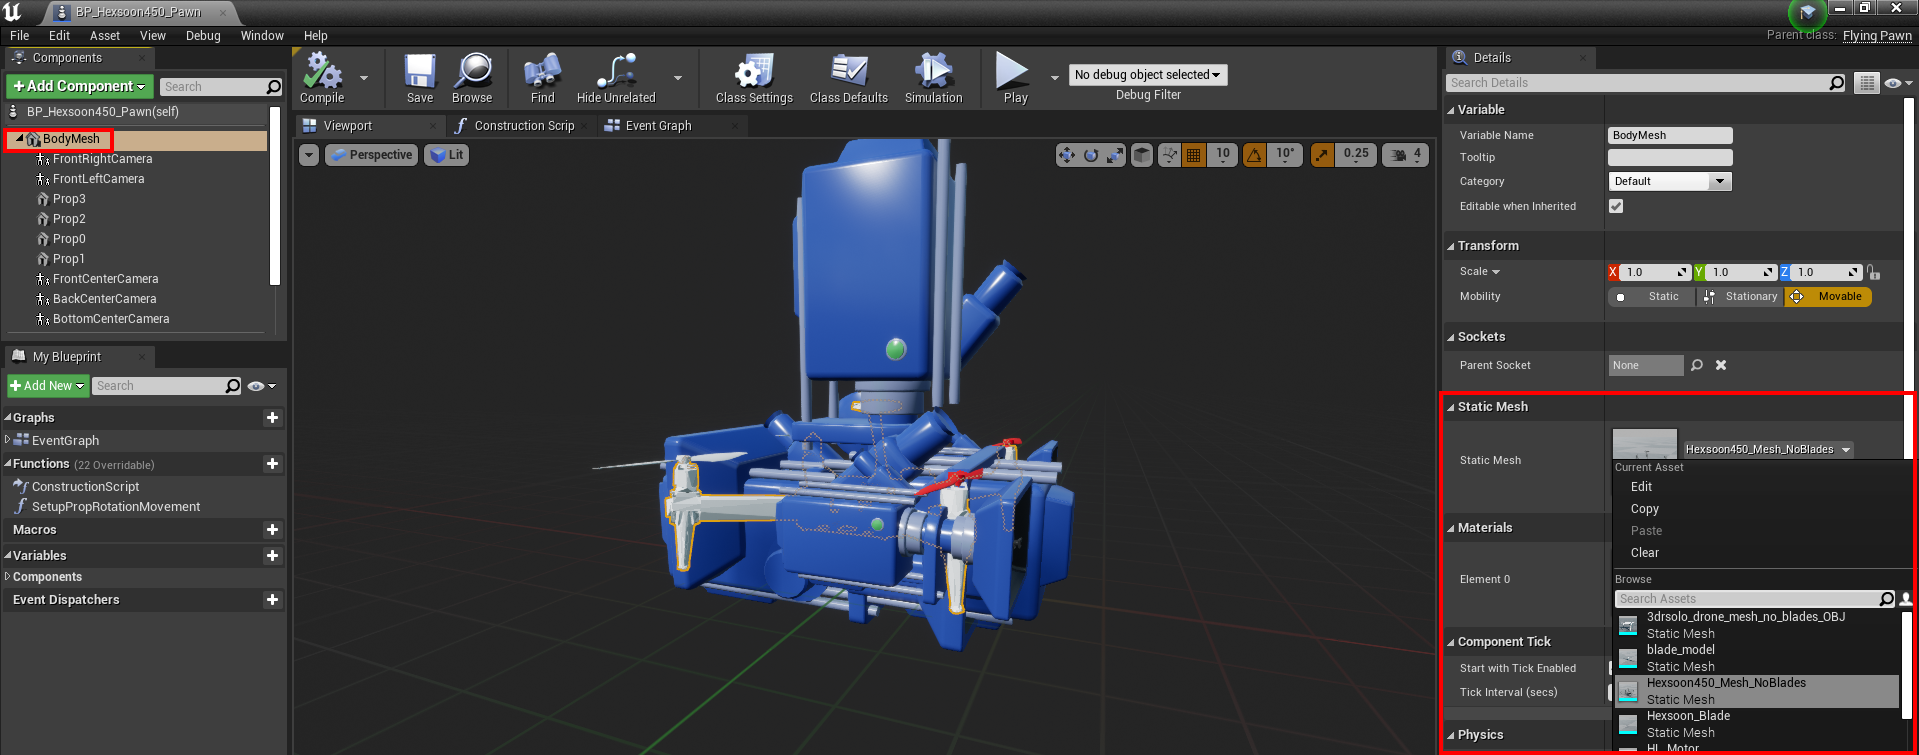1919x755 pixels.
Task: Toggle rotation snapping on or off
Action: [x=1254, y=155]
